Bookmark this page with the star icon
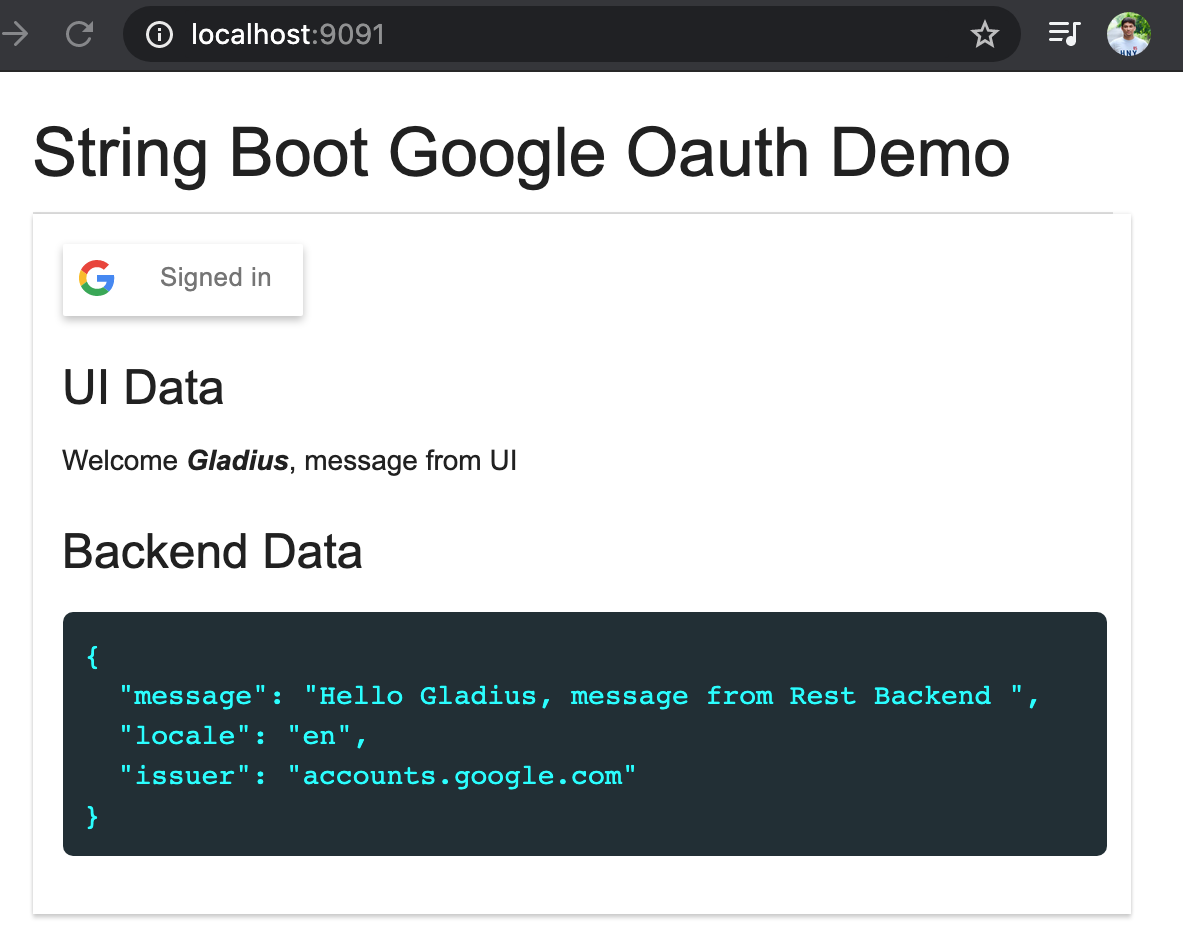This screenshot has width=1183, height=936. (x=985, y=34)
